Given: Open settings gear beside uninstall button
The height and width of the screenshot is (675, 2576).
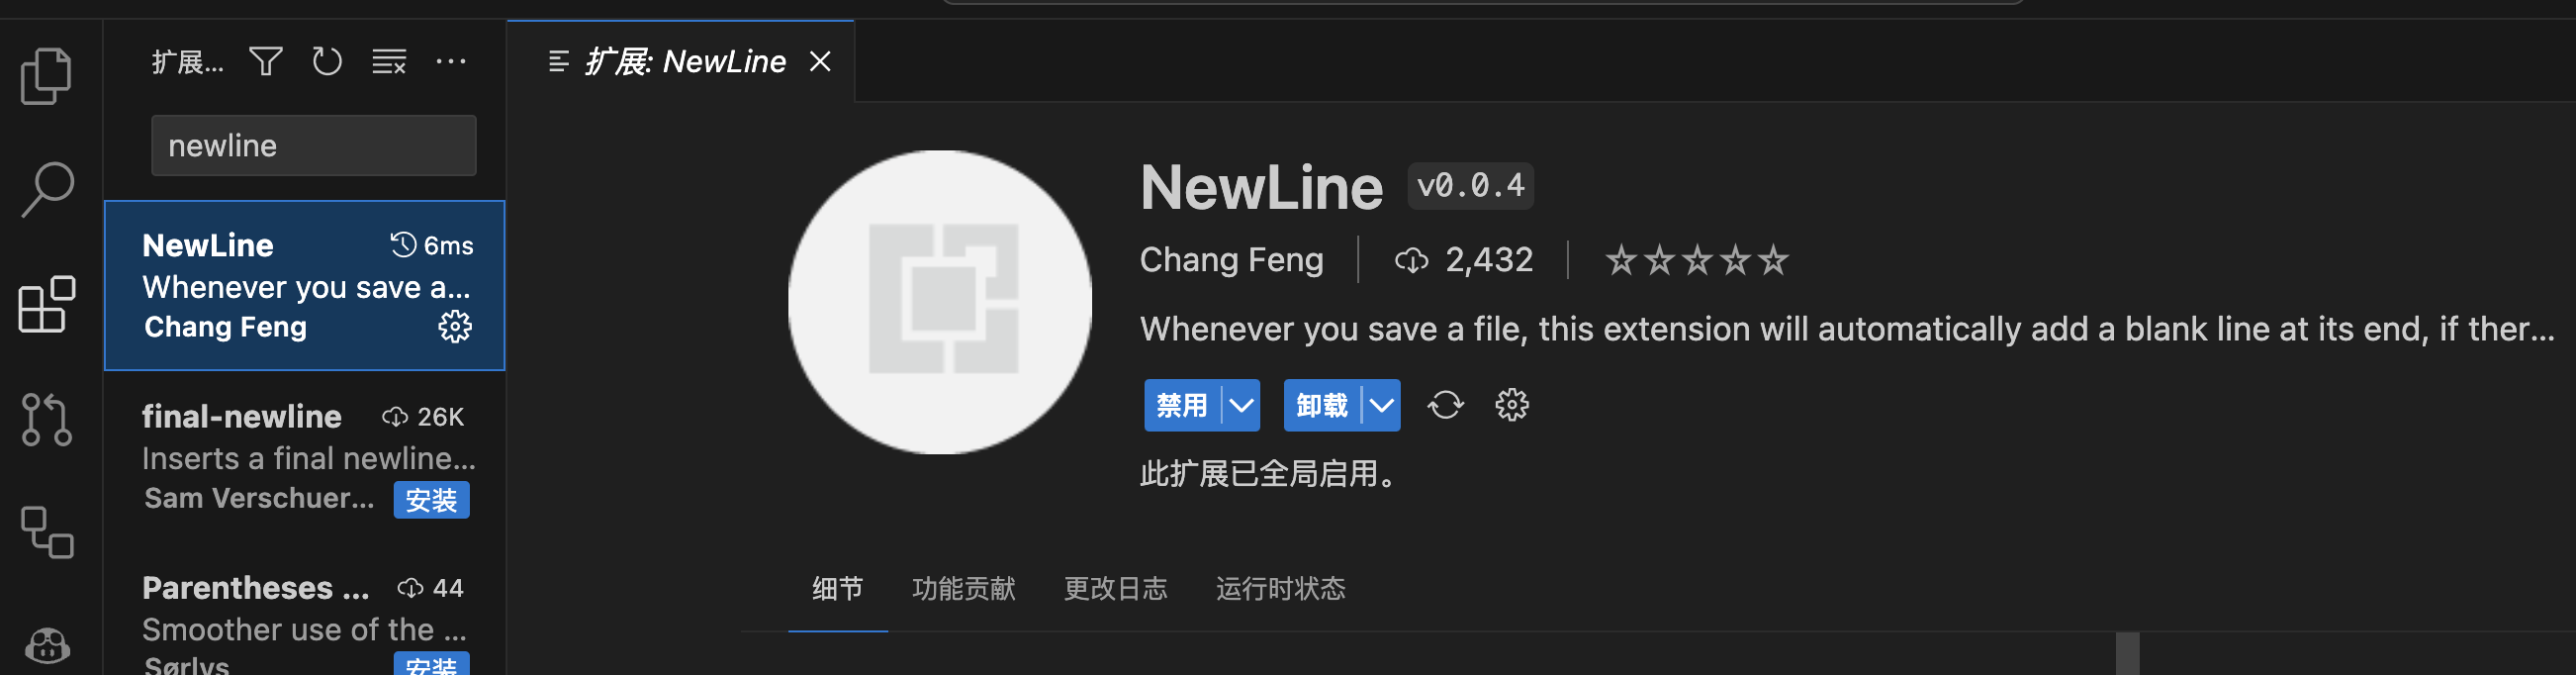Looking at the screenshot, I should click(x=1512, y=405).
